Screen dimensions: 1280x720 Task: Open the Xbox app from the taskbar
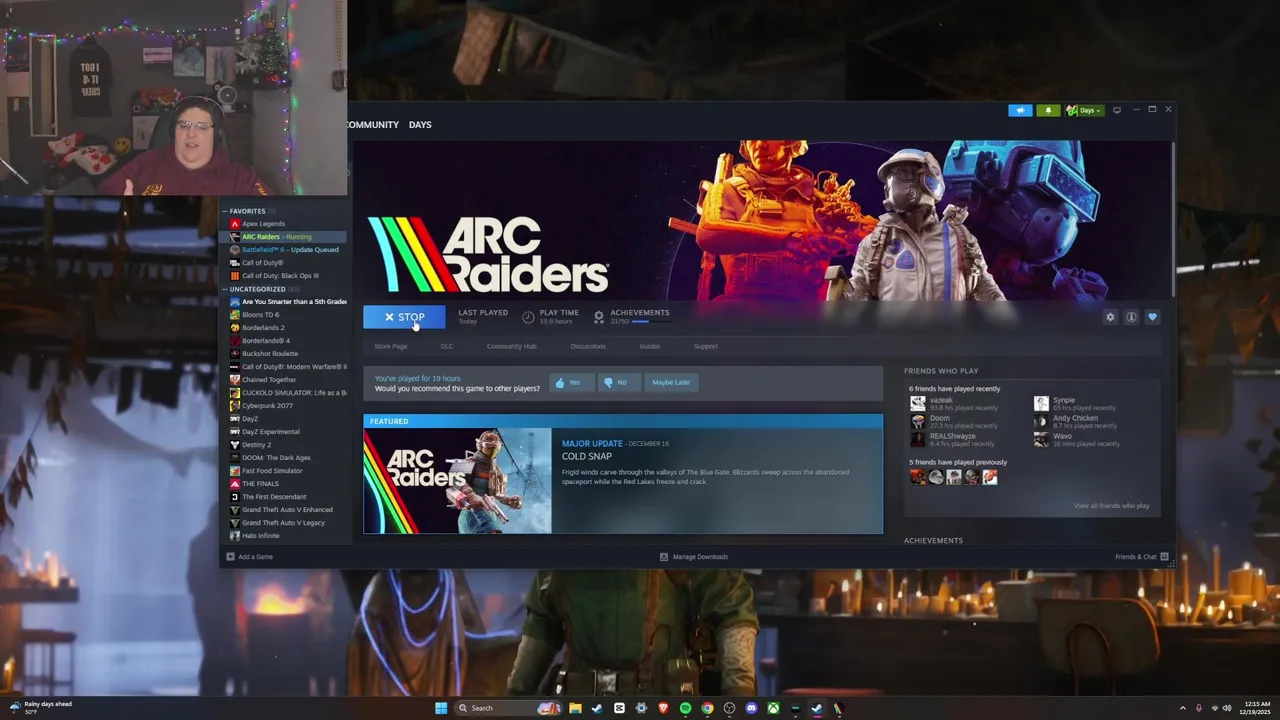773,708
